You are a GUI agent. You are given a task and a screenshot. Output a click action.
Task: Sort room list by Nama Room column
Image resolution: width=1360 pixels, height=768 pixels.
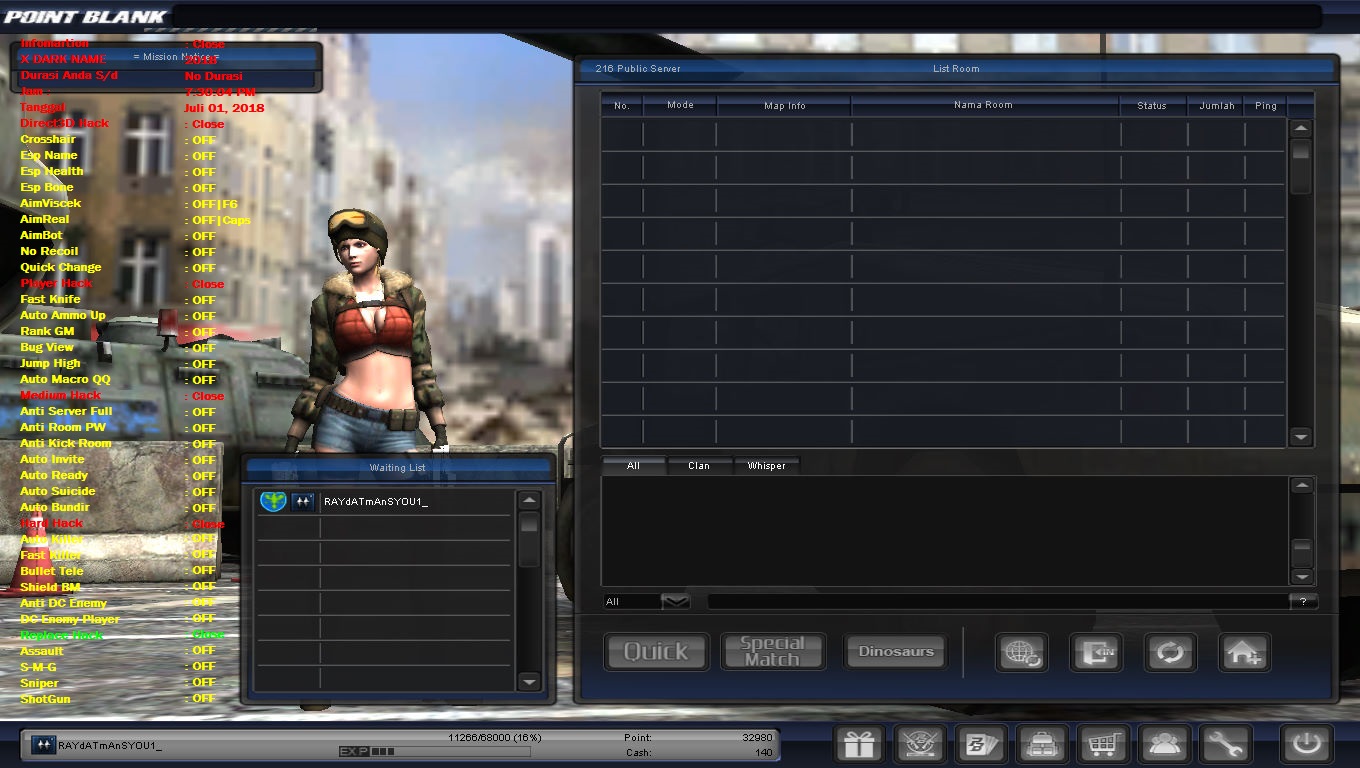click(x=984, y=105)
